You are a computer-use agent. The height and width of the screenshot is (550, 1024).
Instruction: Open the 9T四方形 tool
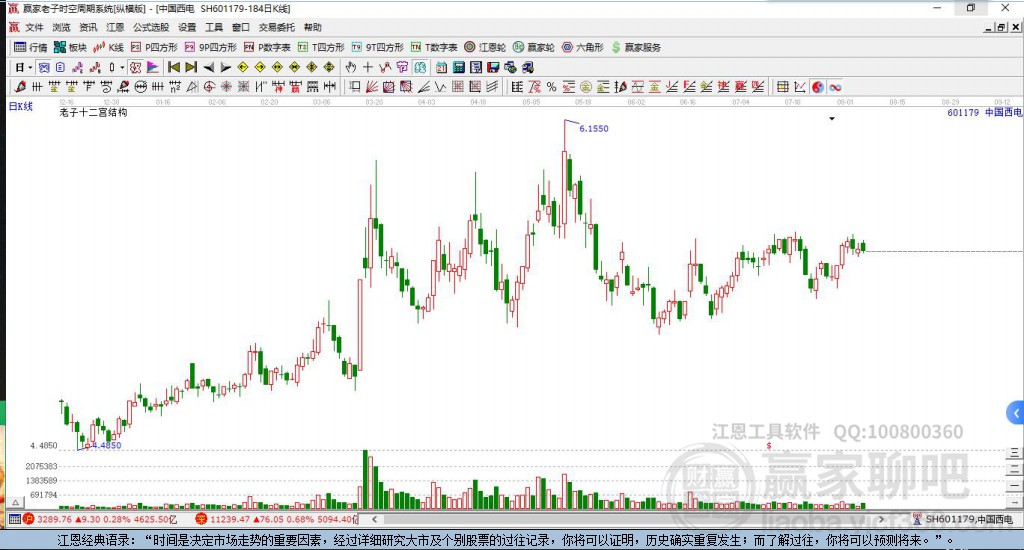[377, 47]
